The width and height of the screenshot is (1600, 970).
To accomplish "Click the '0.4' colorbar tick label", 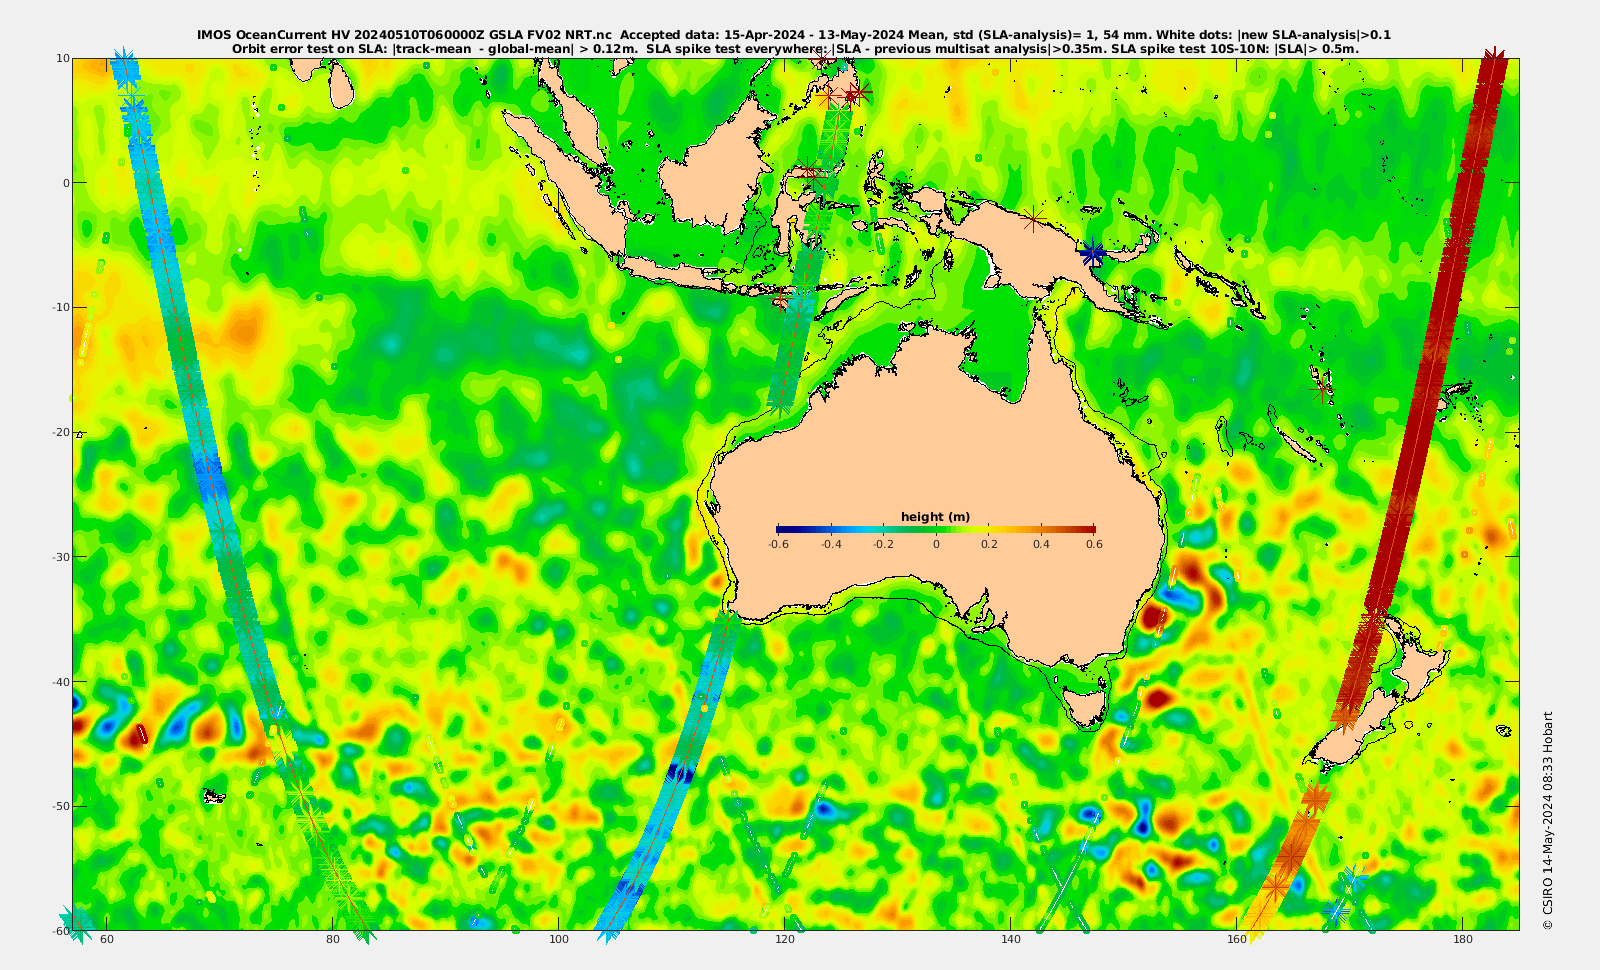I will (x=1041, y=545).
